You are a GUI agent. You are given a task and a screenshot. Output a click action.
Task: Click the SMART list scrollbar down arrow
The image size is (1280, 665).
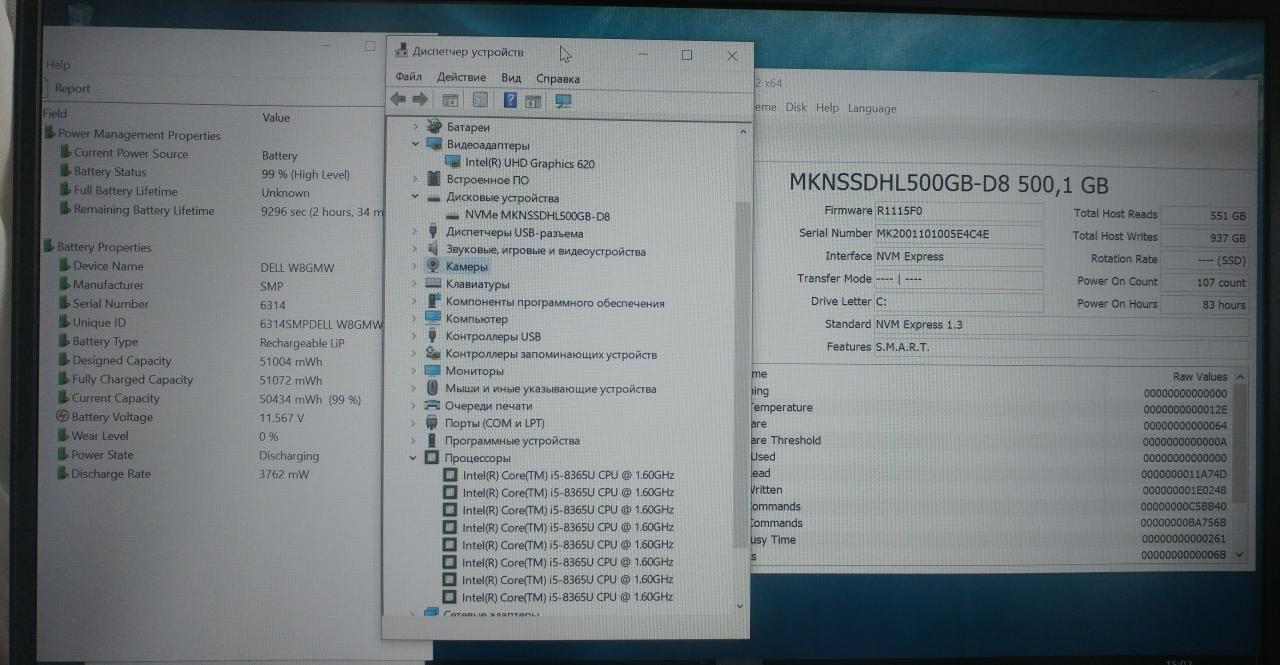click(x=1240, y=554)
